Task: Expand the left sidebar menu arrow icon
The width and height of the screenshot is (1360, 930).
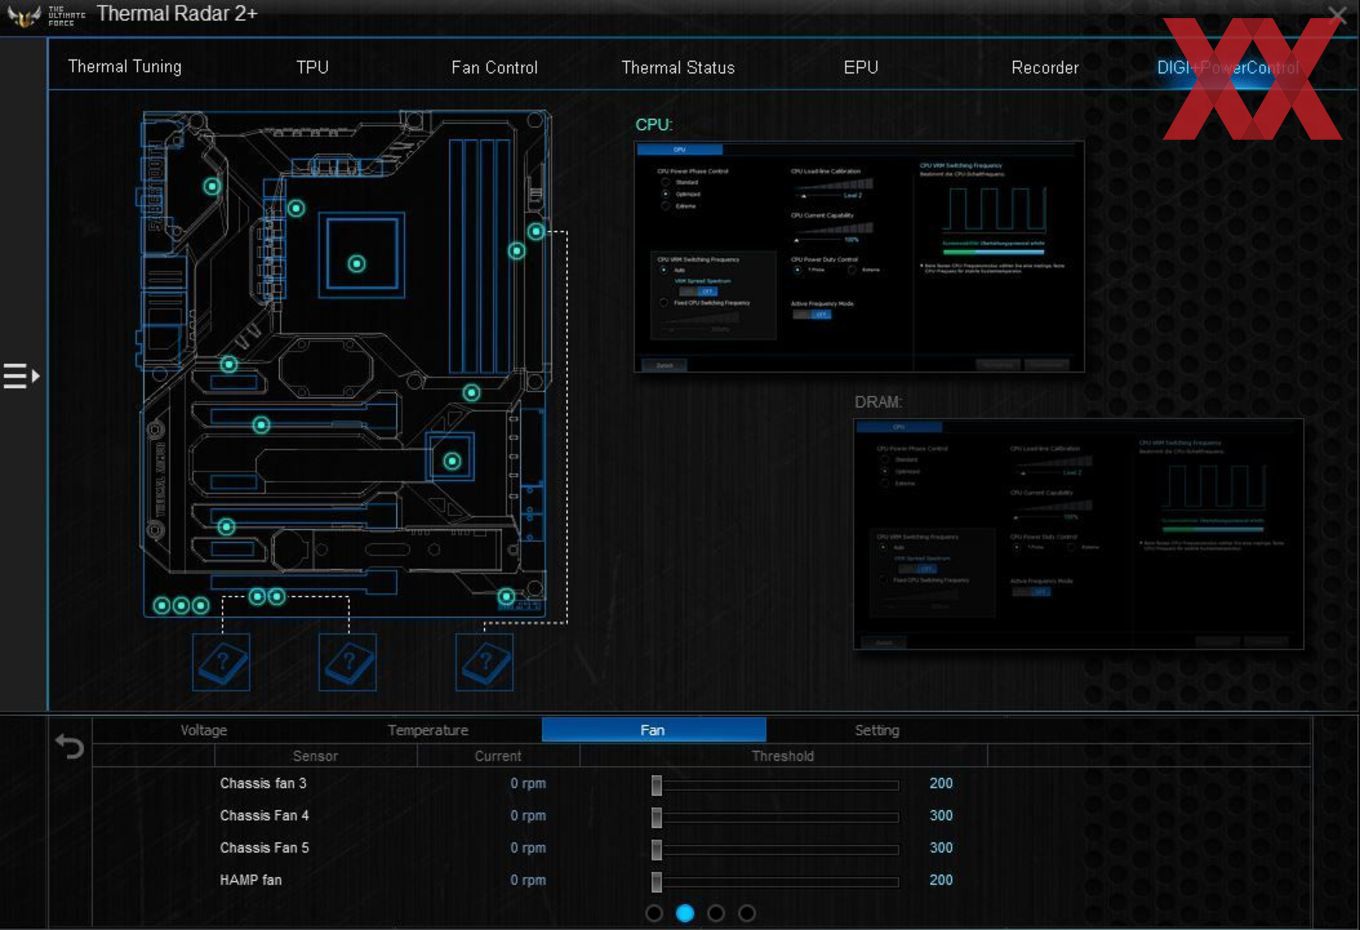Action: (x=21, y=376)
